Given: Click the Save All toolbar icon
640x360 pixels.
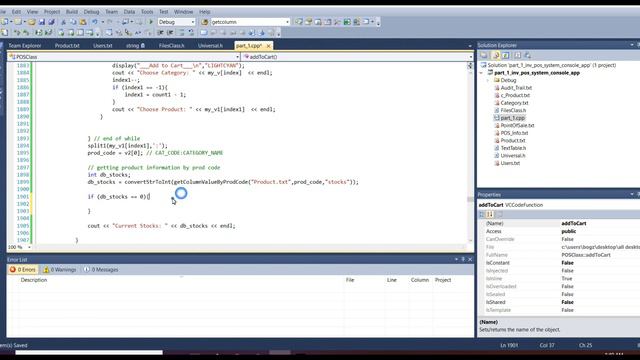Looking at the screenshot, I should tap(51, 22).
